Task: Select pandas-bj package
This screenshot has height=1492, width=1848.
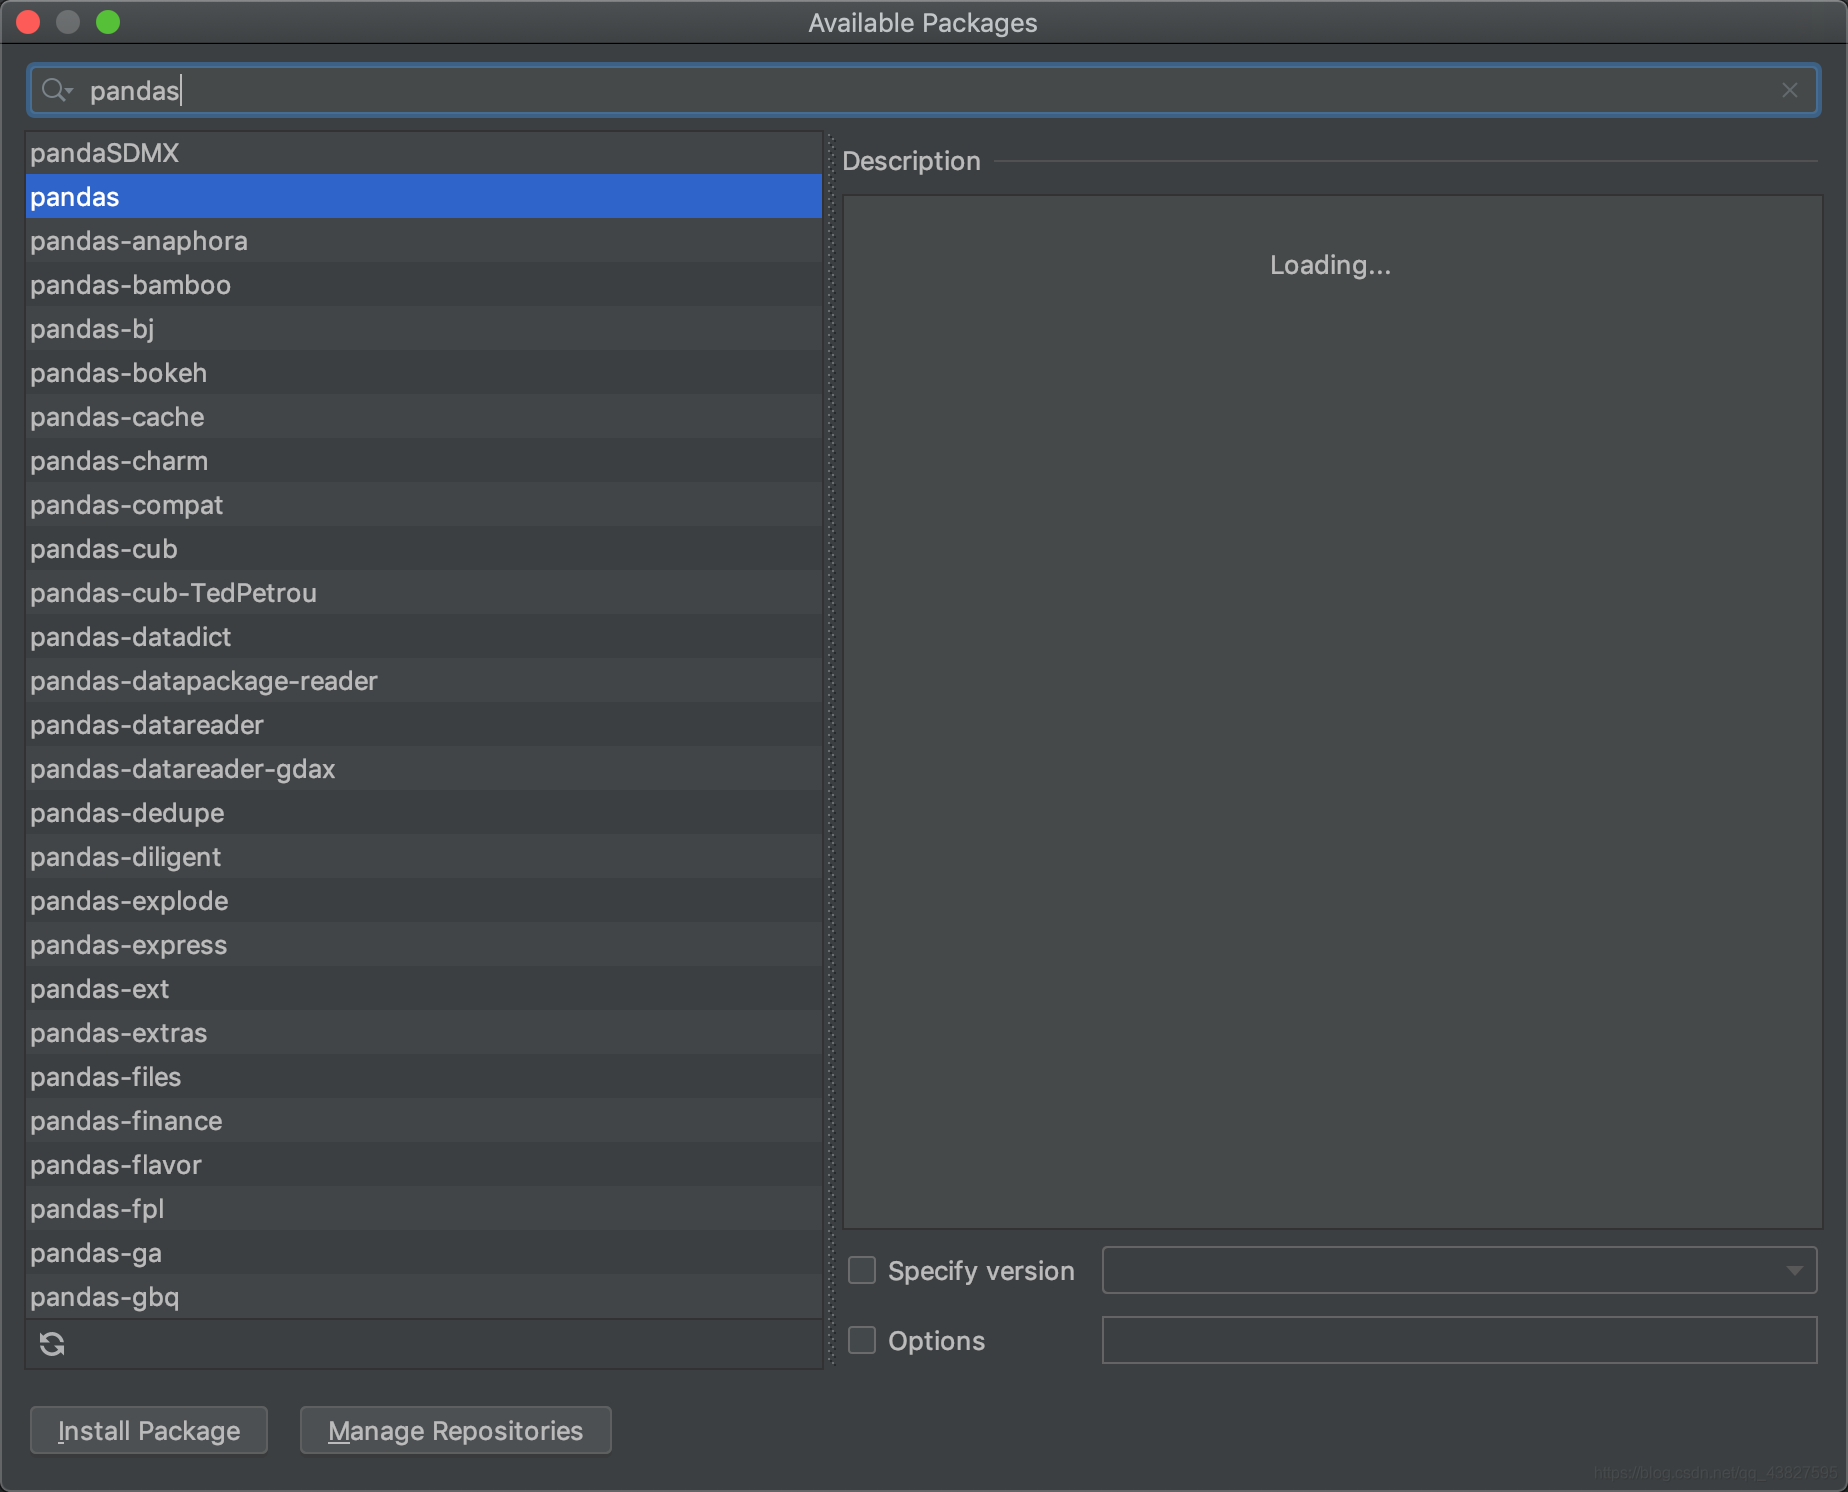Action: 424,329
